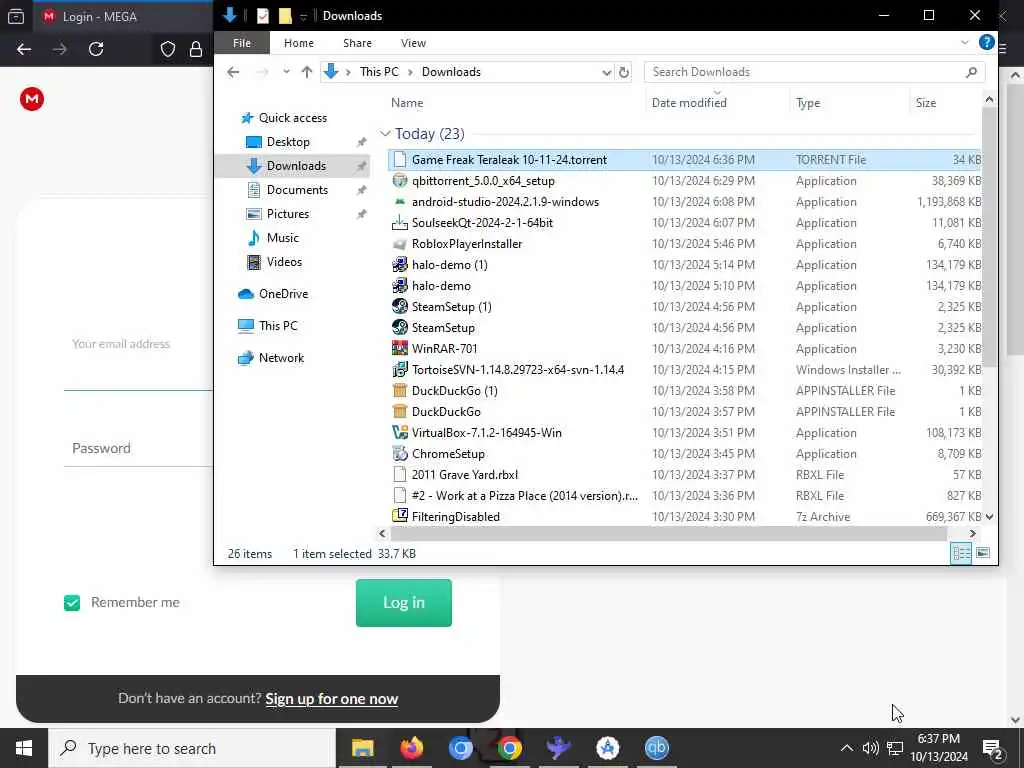The height and width of the screenshot is (768, 1024).
Task: Open the File menu in Explorer
Action: coord(242,42)
